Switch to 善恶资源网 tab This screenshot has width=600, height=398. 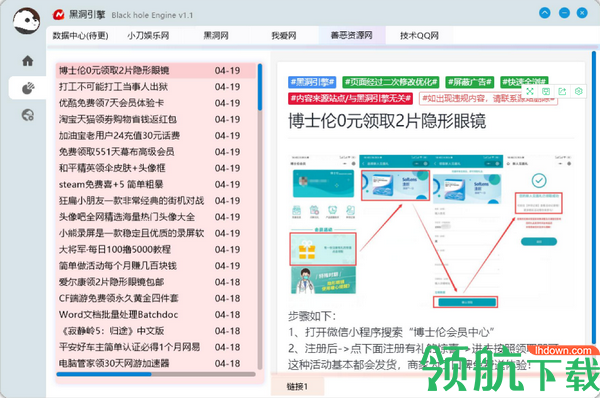pyautogui.click(x=352, y=36)
